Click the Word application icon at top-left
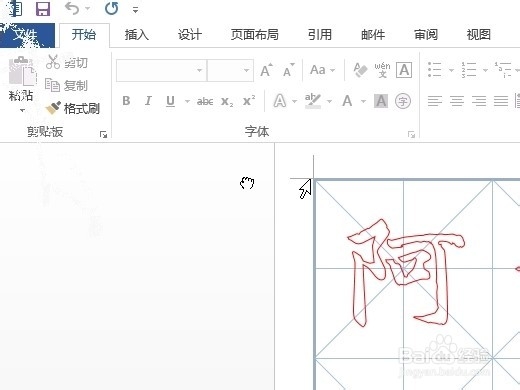The width and height of the screenshot is (520, 390). (15, 9)
